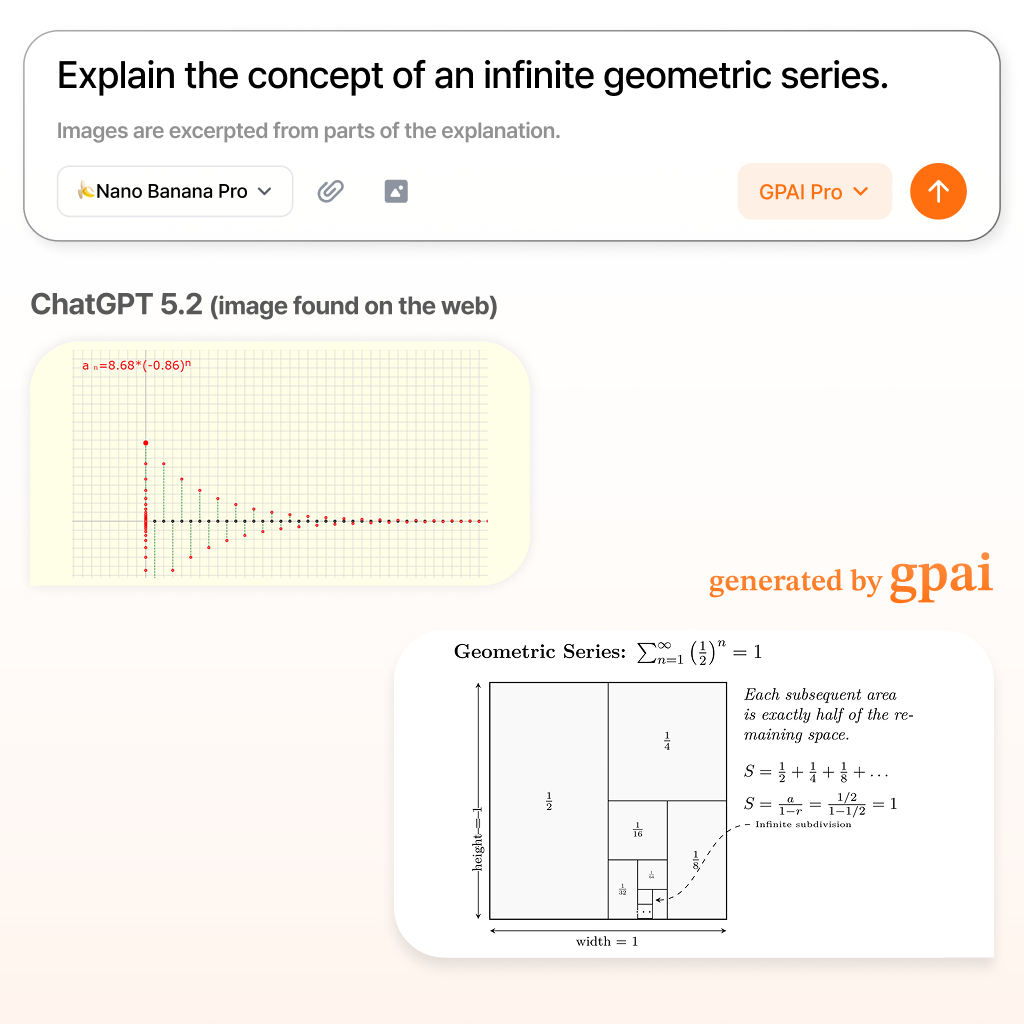Click the 1/2 rectangle in the square diagram
Screen dimensions: 1024x1024
549,801
